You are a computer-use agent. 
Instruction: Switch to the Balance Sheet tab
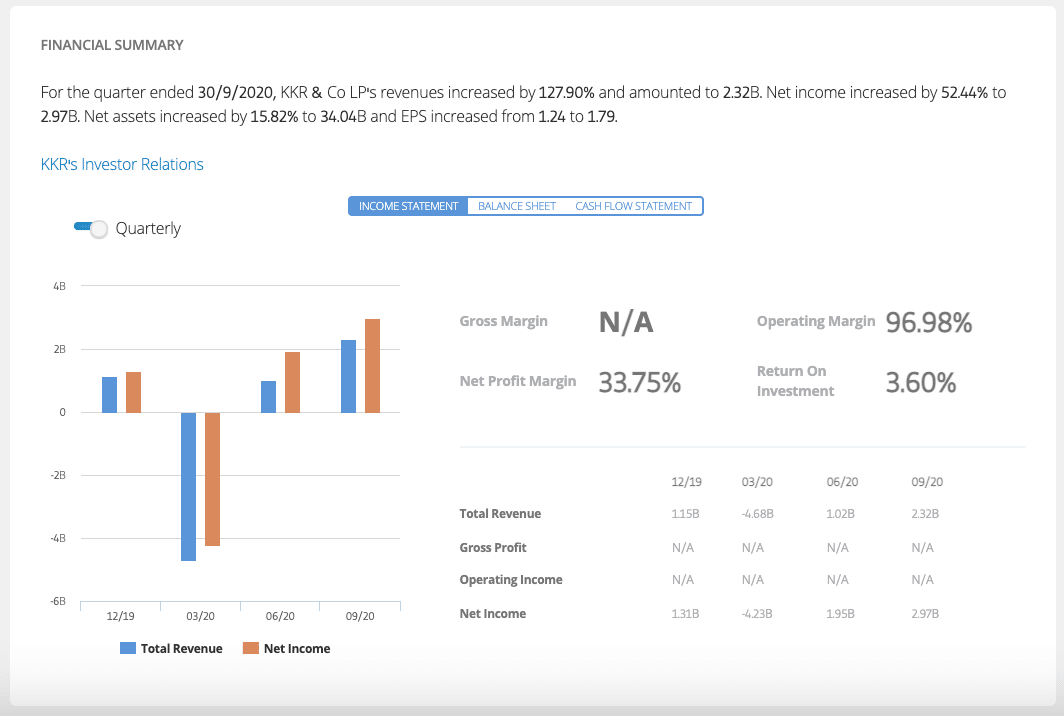pyautogui.click(x=516, y=206)
